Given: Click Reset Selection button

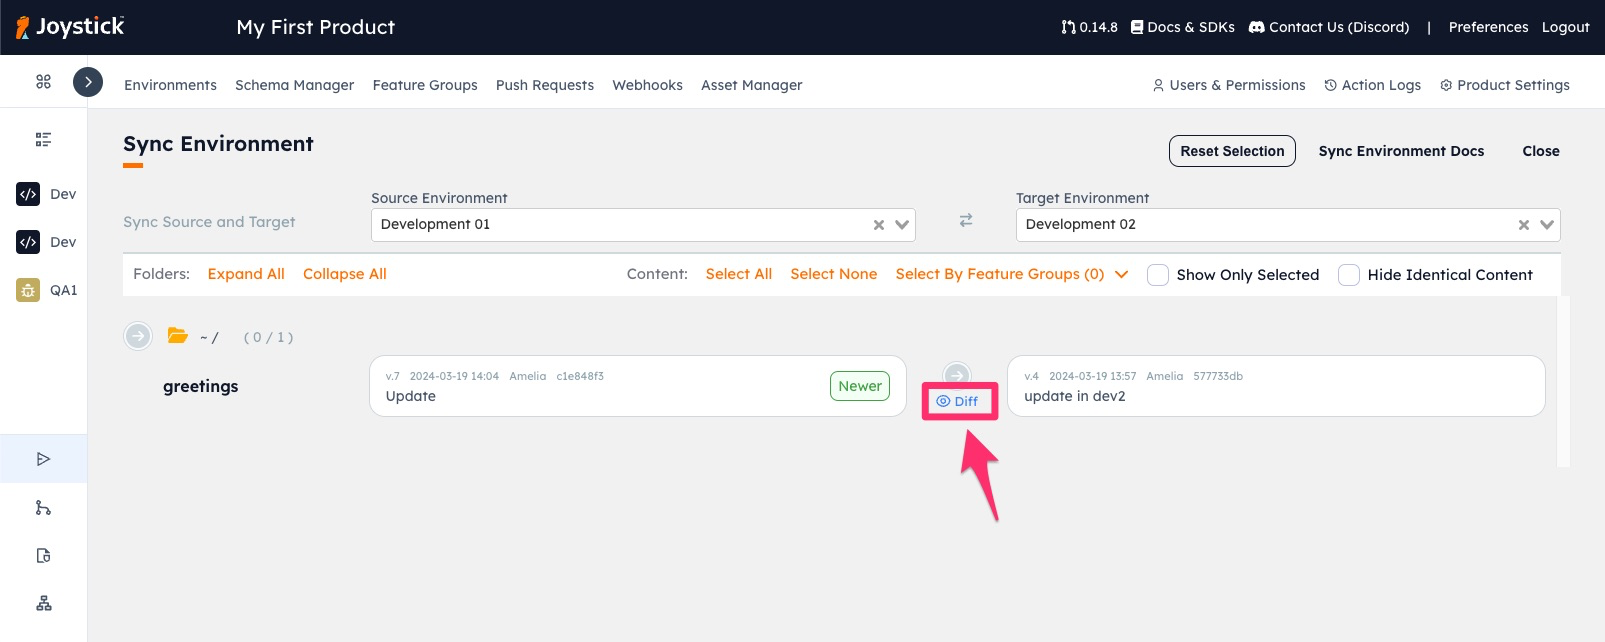Looking at the screenshot, I should (1232, 151).
